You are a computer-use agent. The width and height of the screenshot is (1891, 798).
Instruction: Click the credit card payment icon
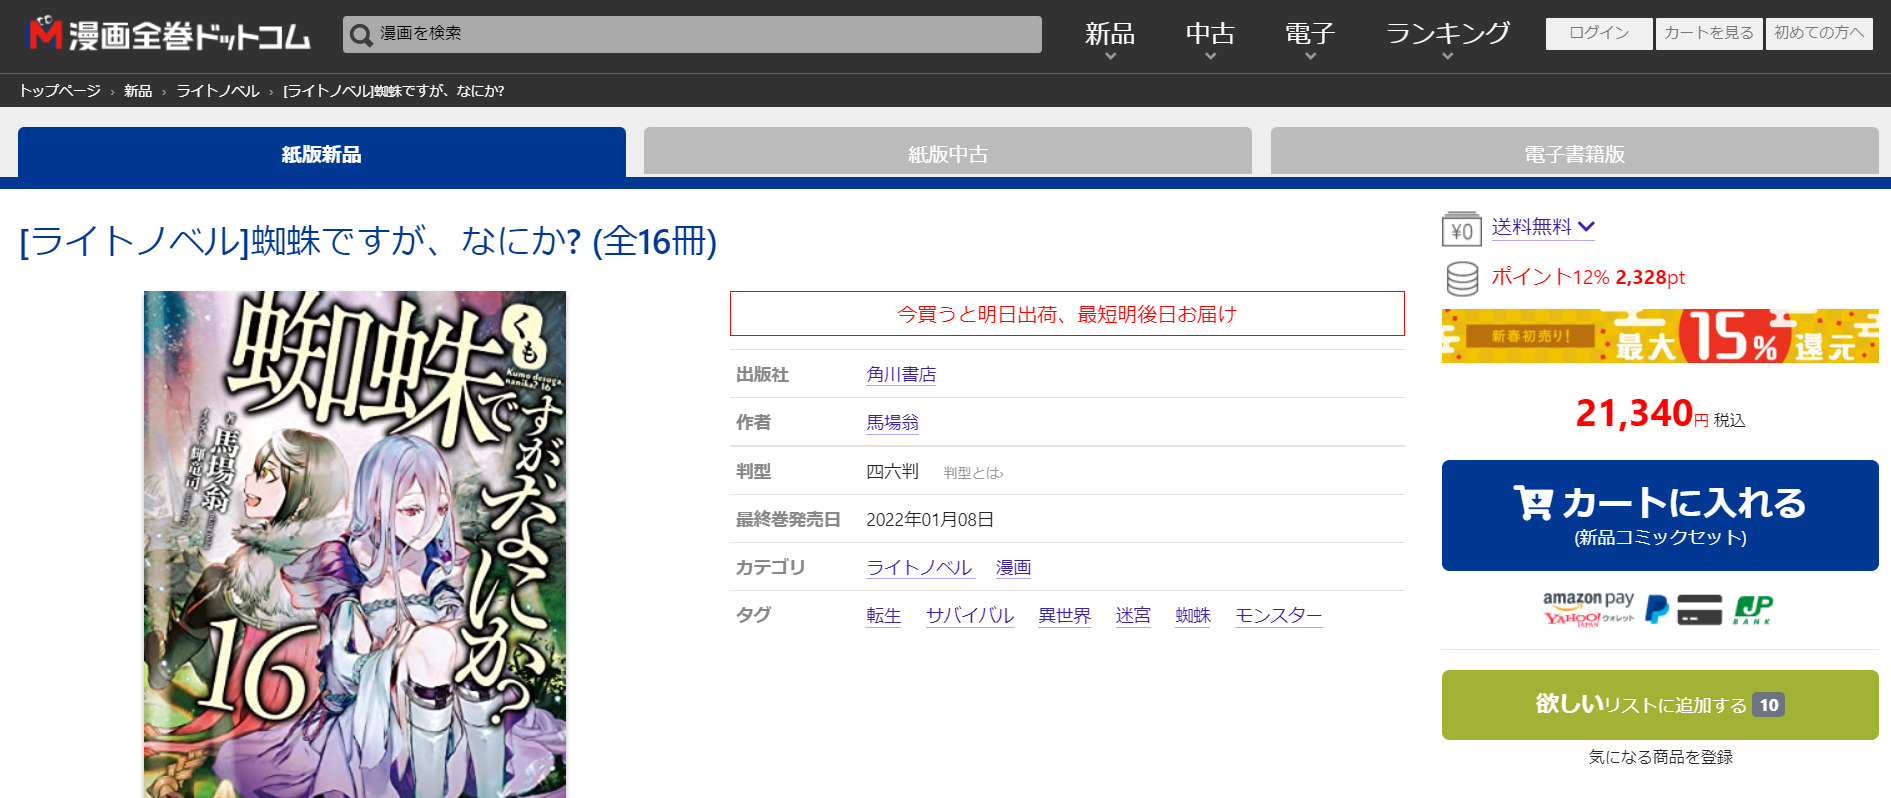click(x=1699, y=609)
